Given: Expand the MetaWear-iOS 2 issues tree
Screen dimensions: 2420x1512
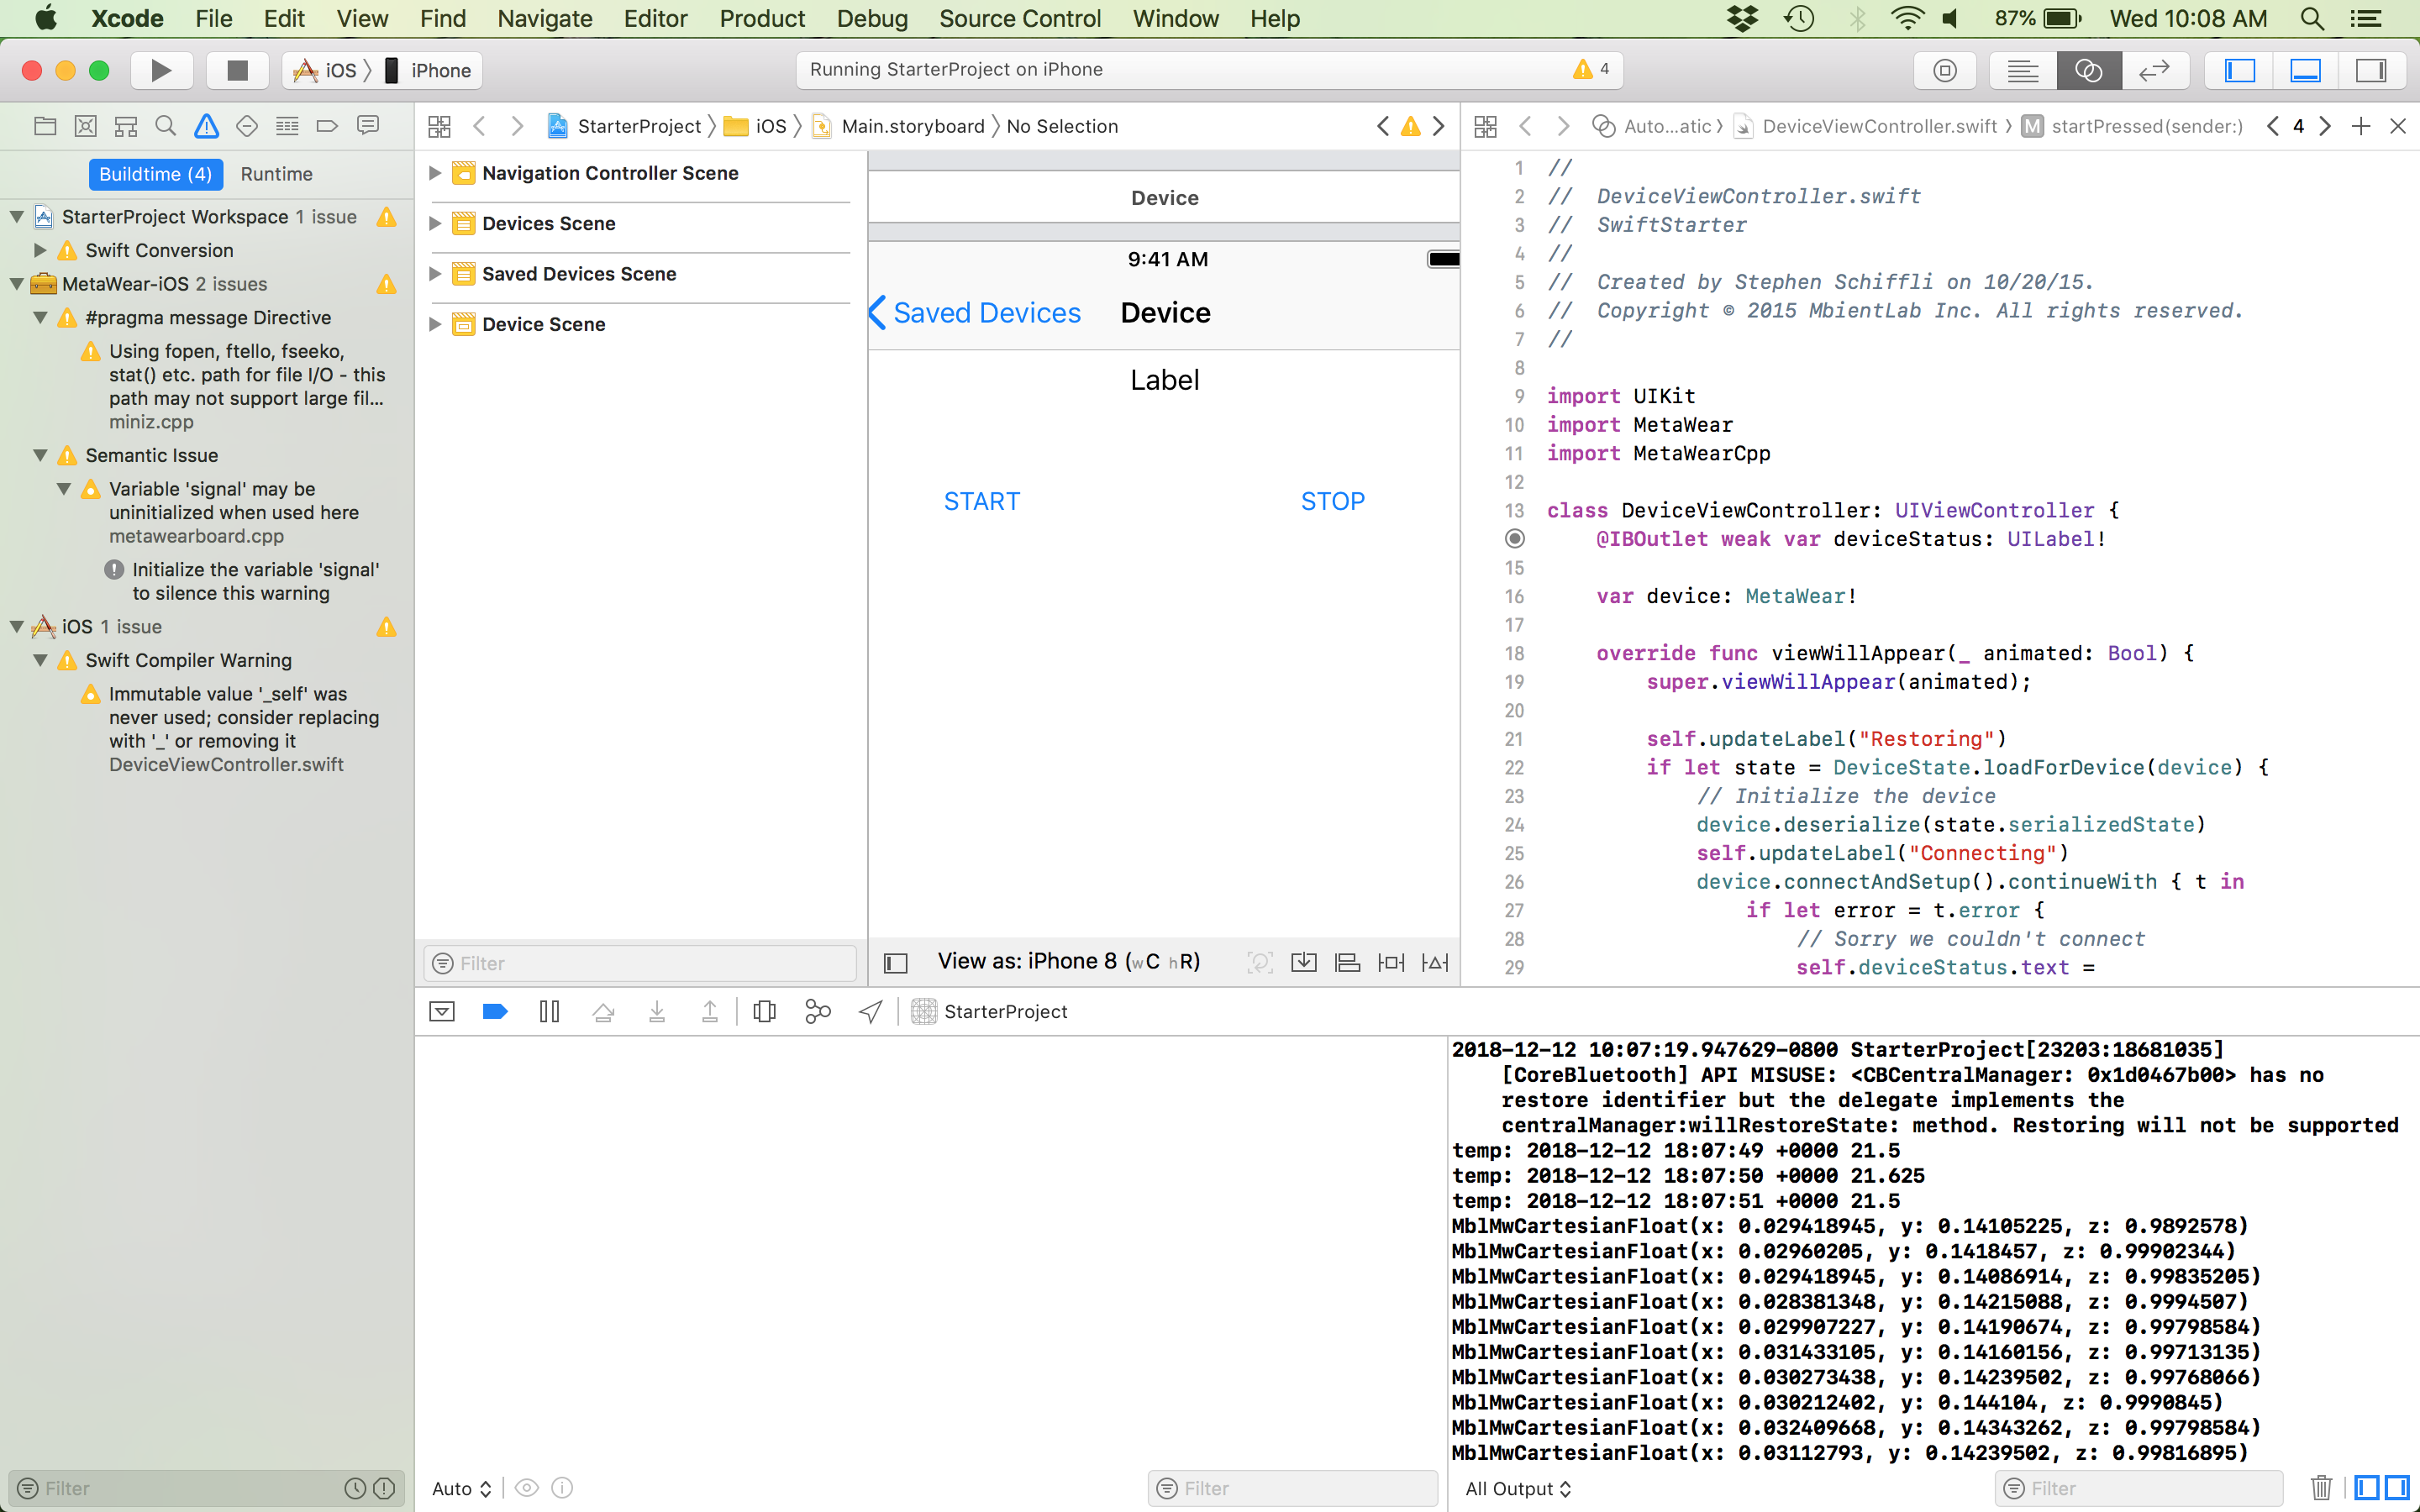Looking at the screenshot, I should (x=18, y=282).
